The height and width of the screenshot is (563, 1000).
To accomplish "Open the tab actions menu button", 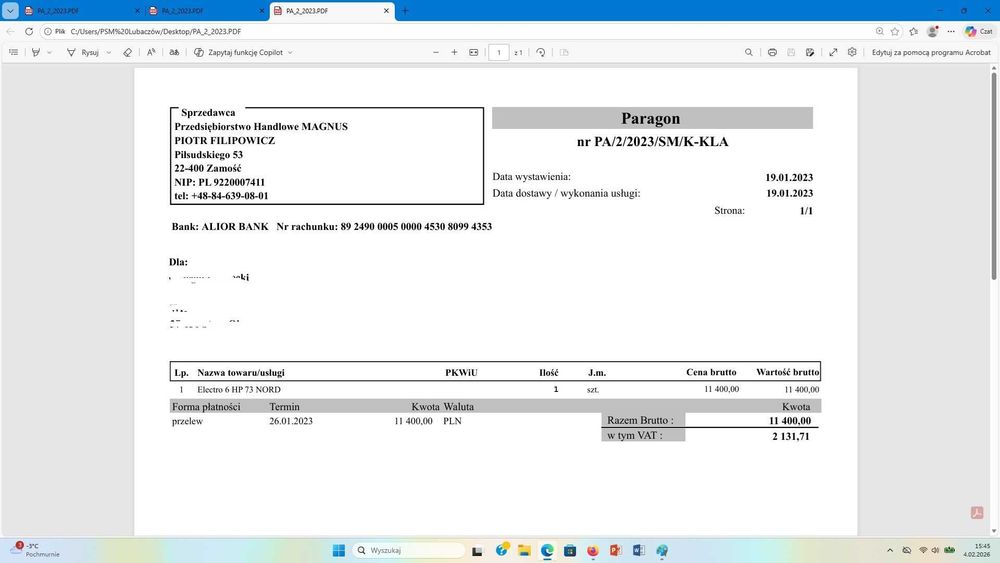I will point(10,11).
